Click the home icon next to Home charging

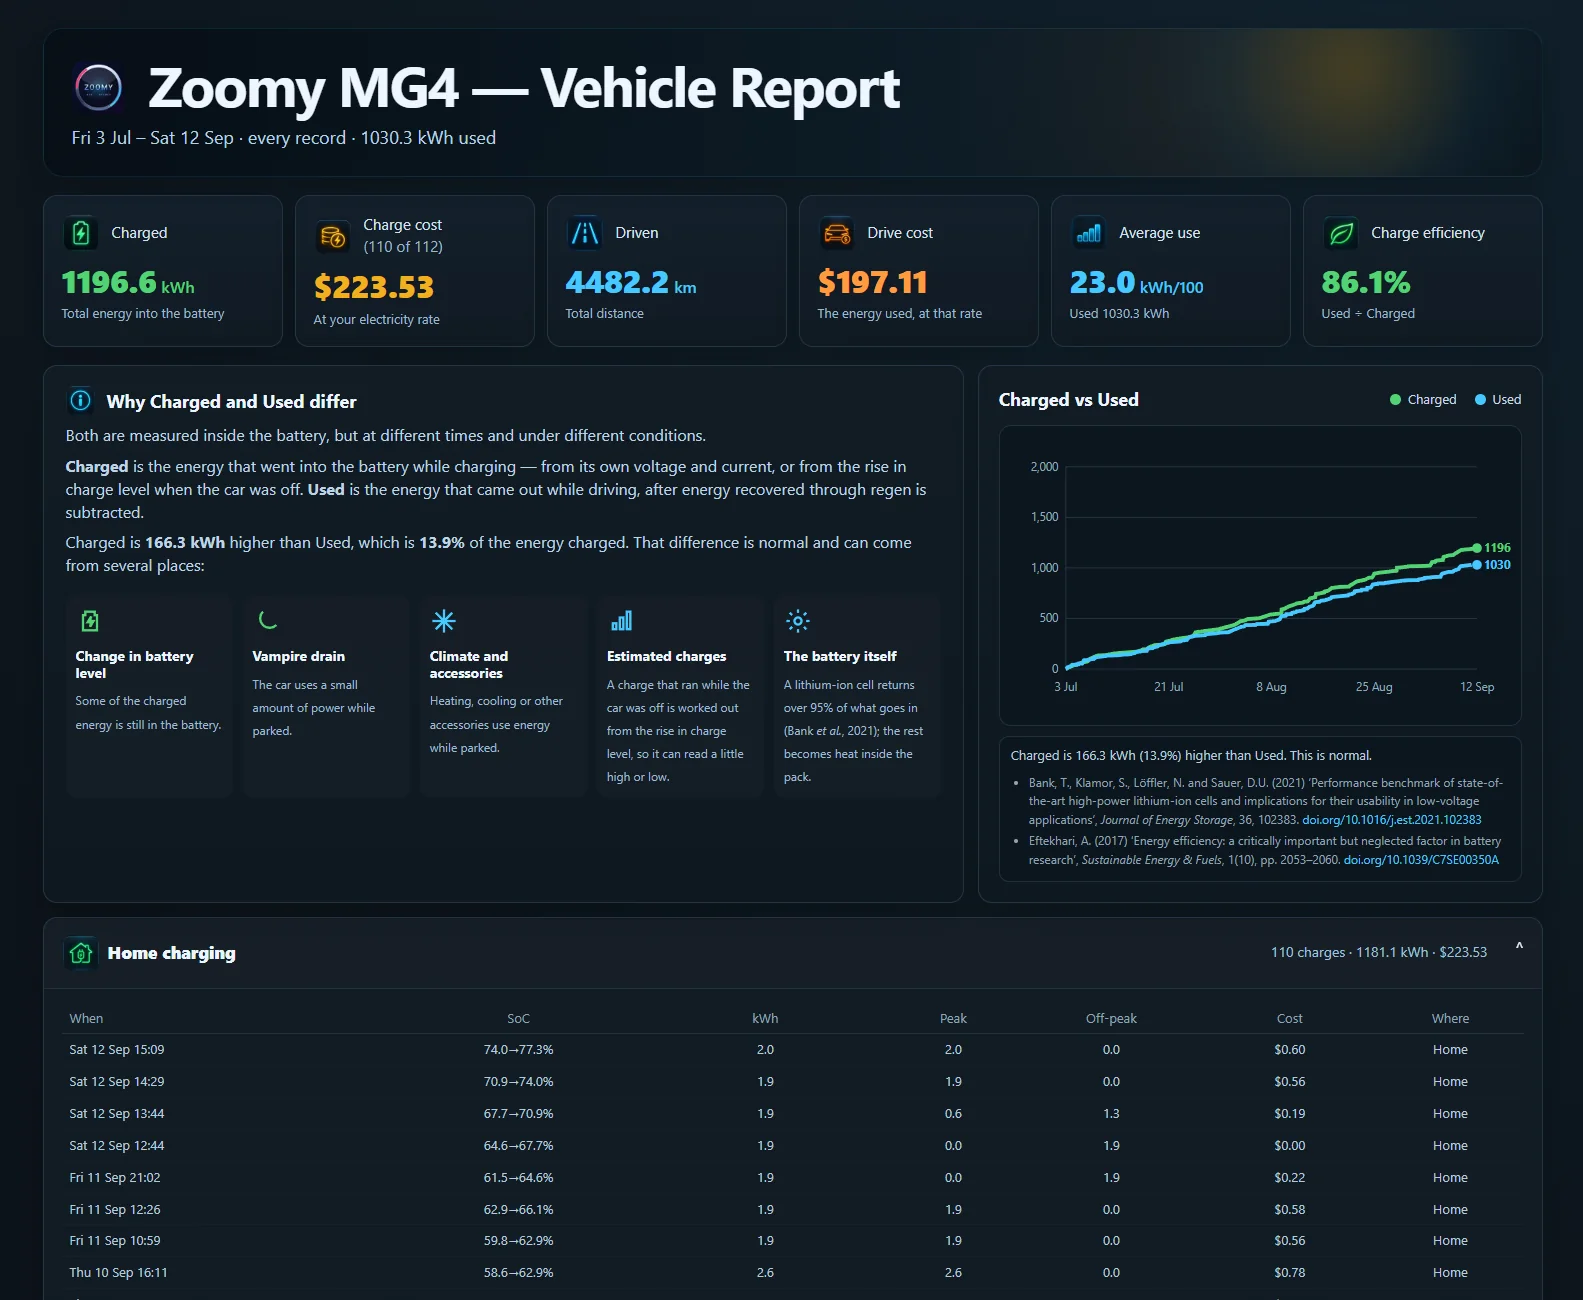click(x=80, y=953)
